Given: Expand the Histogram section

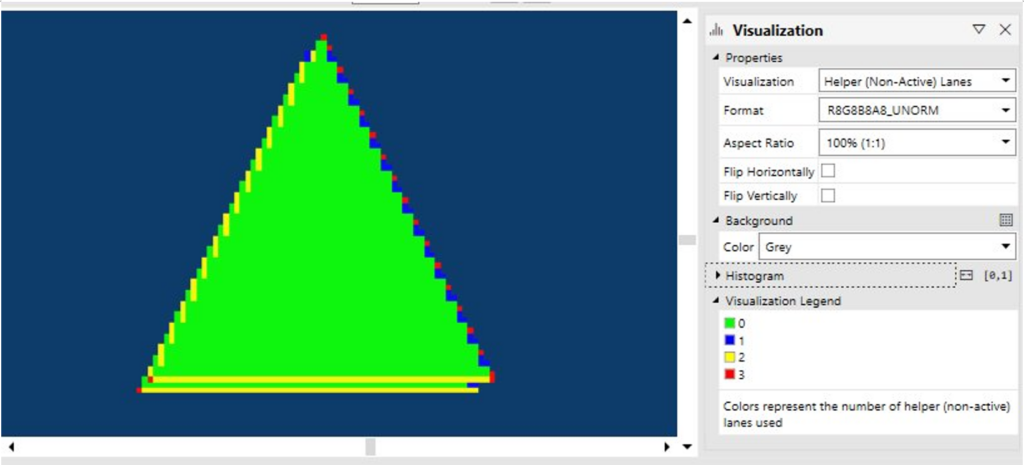Looking at the screenshot, I should (x=718, y=275).
